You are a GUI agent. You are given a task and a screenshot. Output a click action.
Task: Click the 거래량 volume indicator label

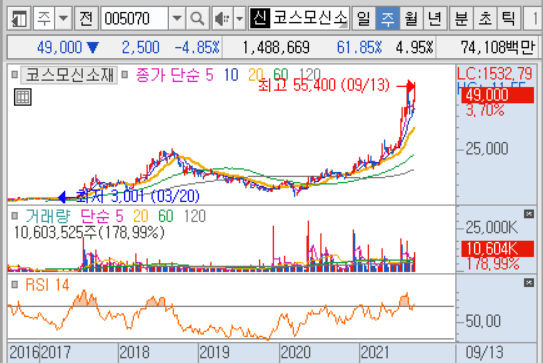(48, 216)
